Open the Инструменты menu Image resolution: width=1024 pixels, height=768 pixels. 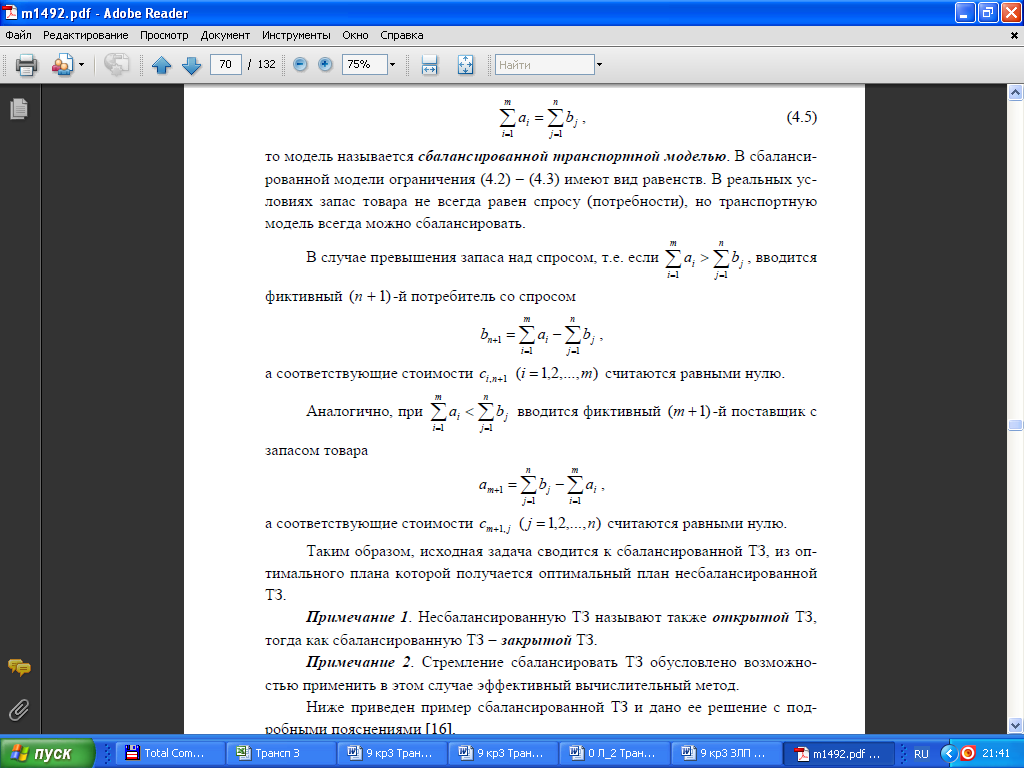[x=296, y=35]
